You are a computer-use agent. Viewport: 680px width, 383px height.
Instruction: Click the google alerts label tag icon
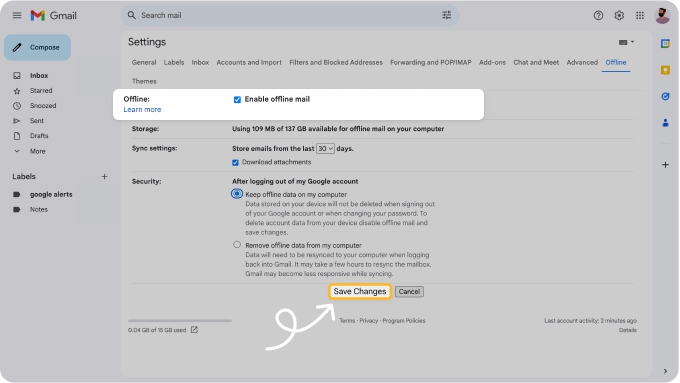(17, 194)
